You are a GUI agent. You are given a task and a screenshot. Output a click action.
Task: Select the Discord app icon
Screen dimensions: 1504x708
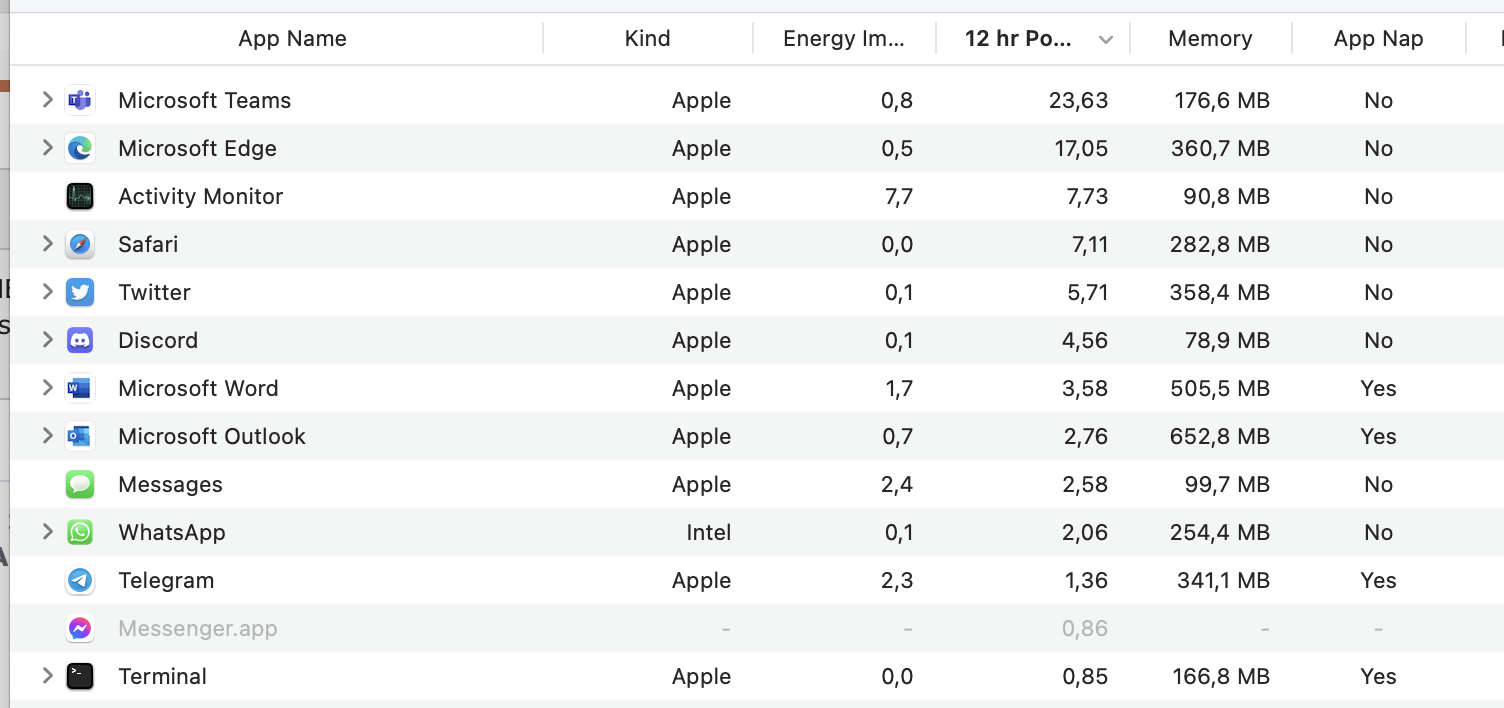(x=80, y=340)
